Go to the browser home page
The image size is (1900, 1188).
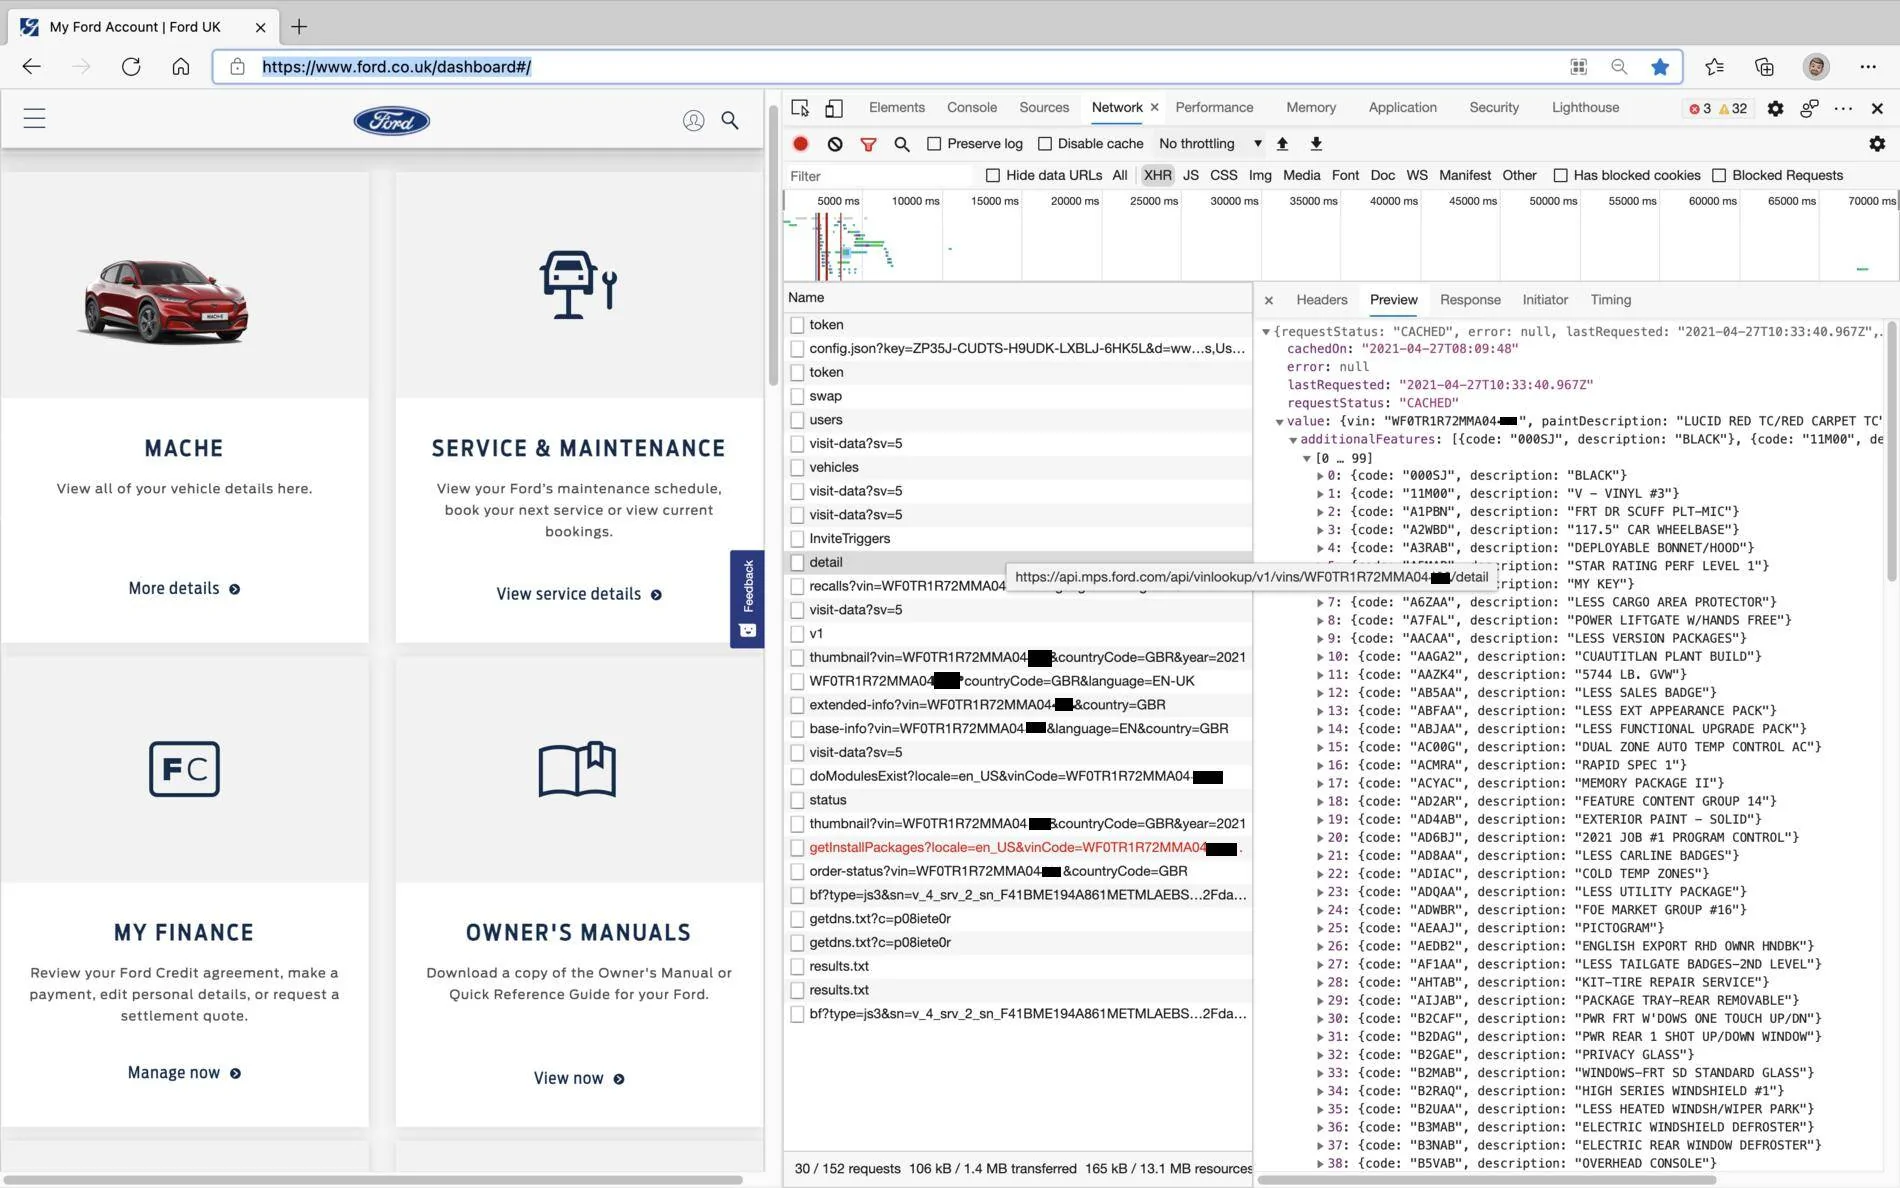point(181,67)
